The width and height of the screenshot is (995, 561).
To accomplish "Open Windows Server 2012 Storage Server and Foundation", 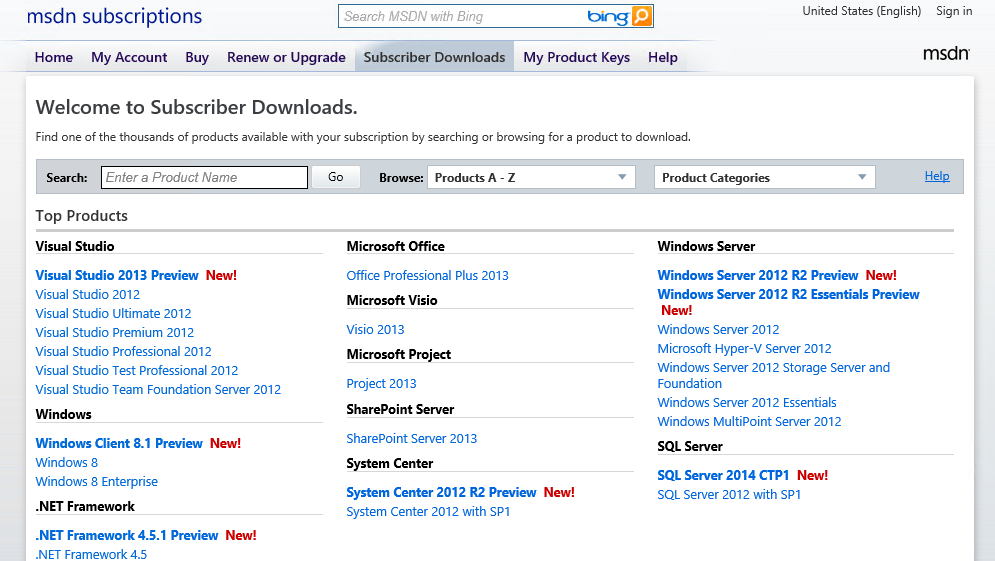I will point(773,375).
